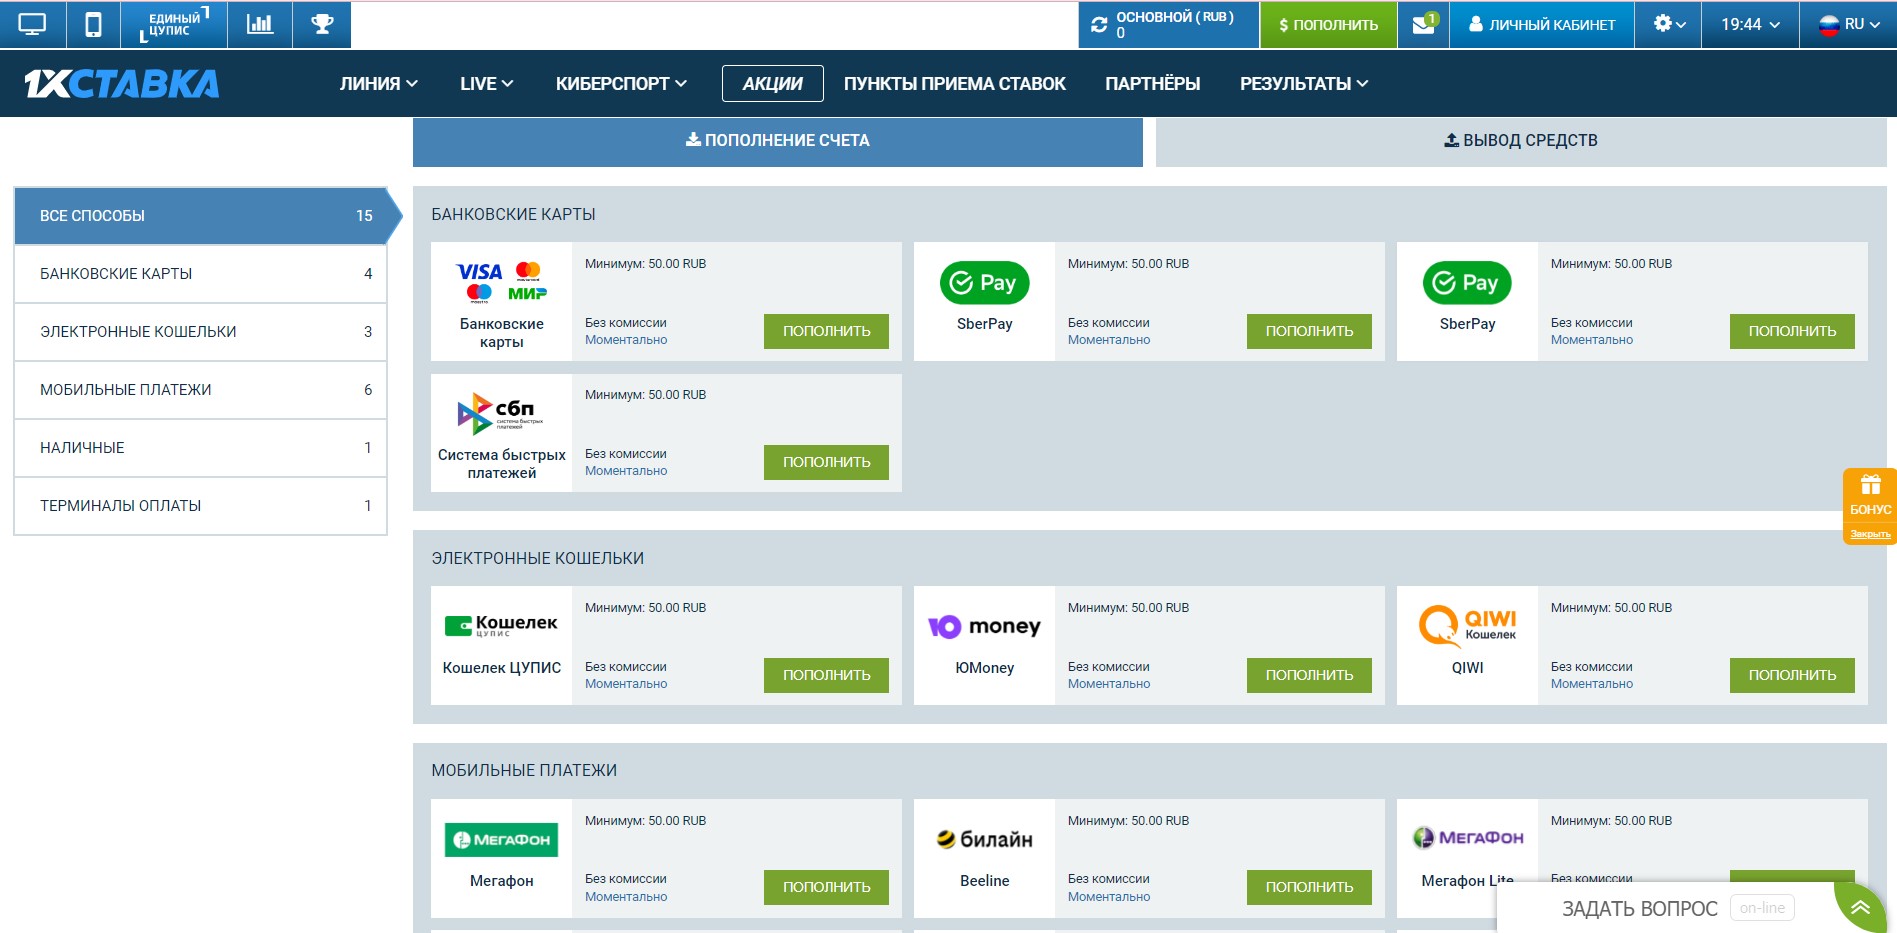Open the АКЦИИ menu item

pos(773,84)
